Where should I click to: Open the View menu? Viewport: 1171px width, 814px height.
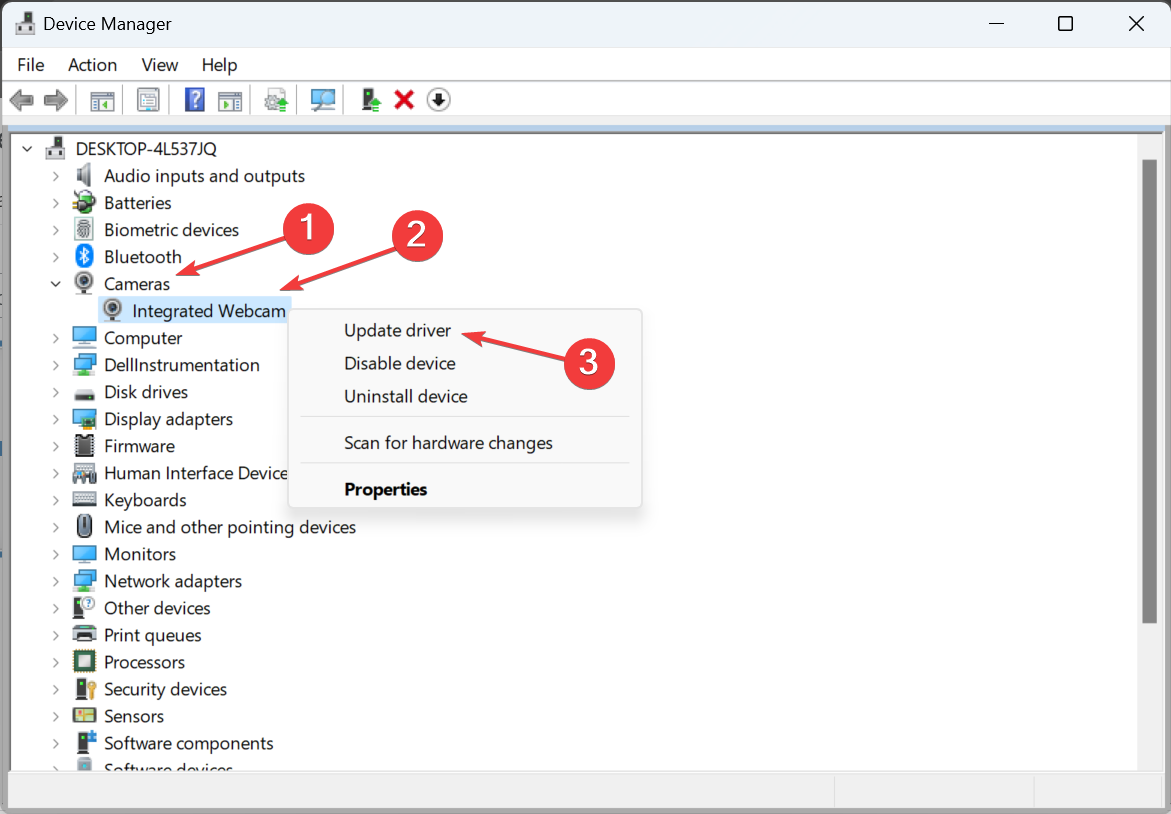click(160, 65)
